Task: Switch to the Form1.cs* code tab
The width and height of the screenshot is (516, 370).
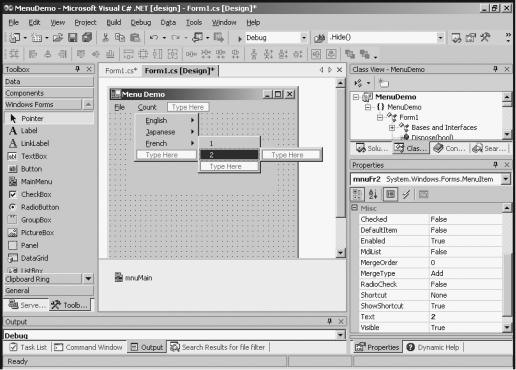Action: [x=121, y=71]
